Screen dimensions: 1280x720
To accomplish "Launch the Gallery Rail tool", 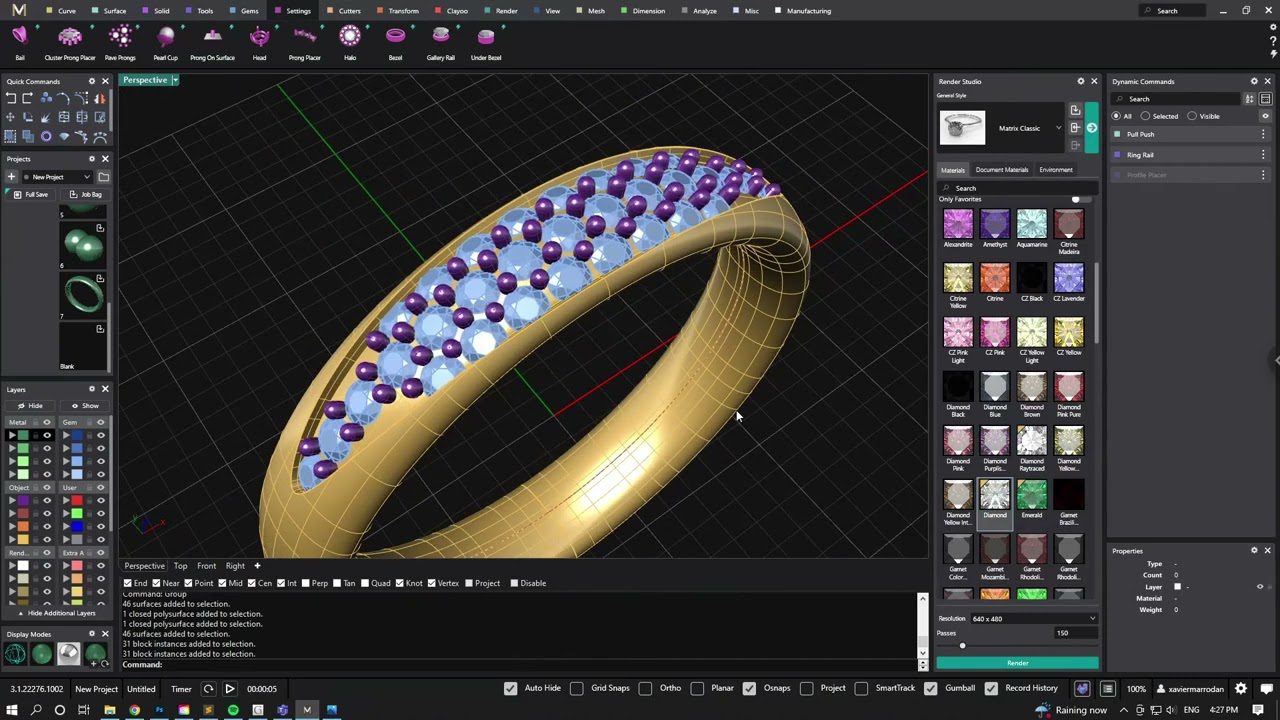I will click(x=441, y=38).
